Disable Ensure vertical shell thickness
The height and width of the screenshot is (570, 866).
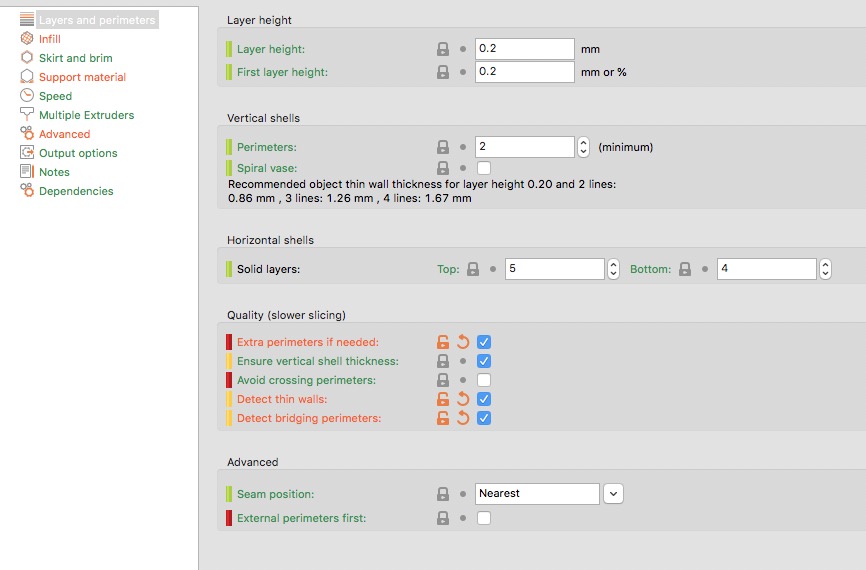[x=484, y=361]
